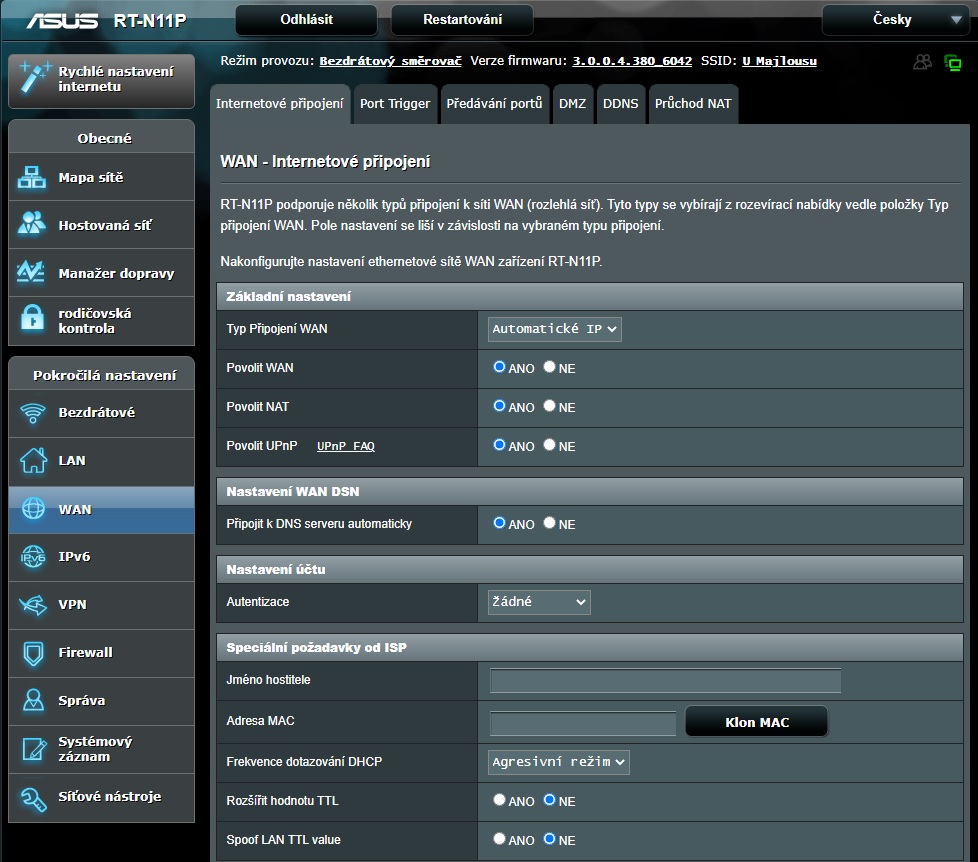The width and height of the screenshot is (978, 862).
Task: Open Hostovaná síť guest network icon
Action: 32,225
